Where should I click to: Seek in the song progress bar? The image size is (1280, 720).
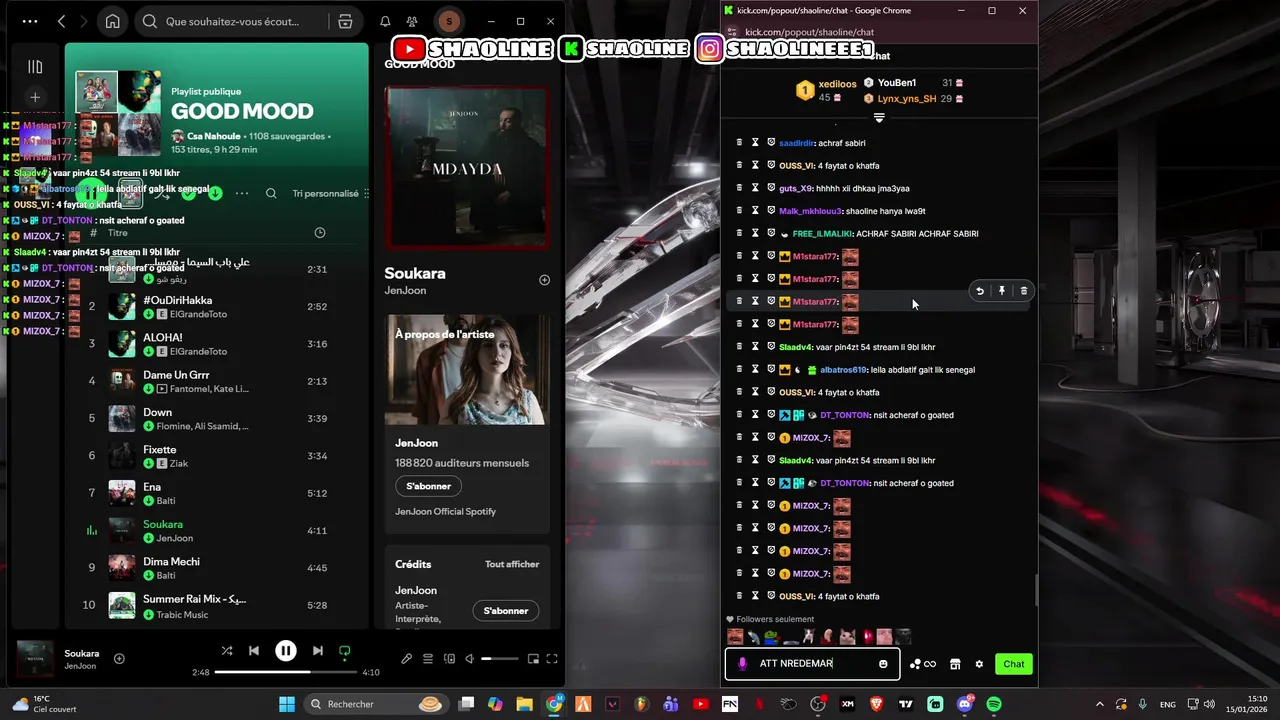pos(285,672)
